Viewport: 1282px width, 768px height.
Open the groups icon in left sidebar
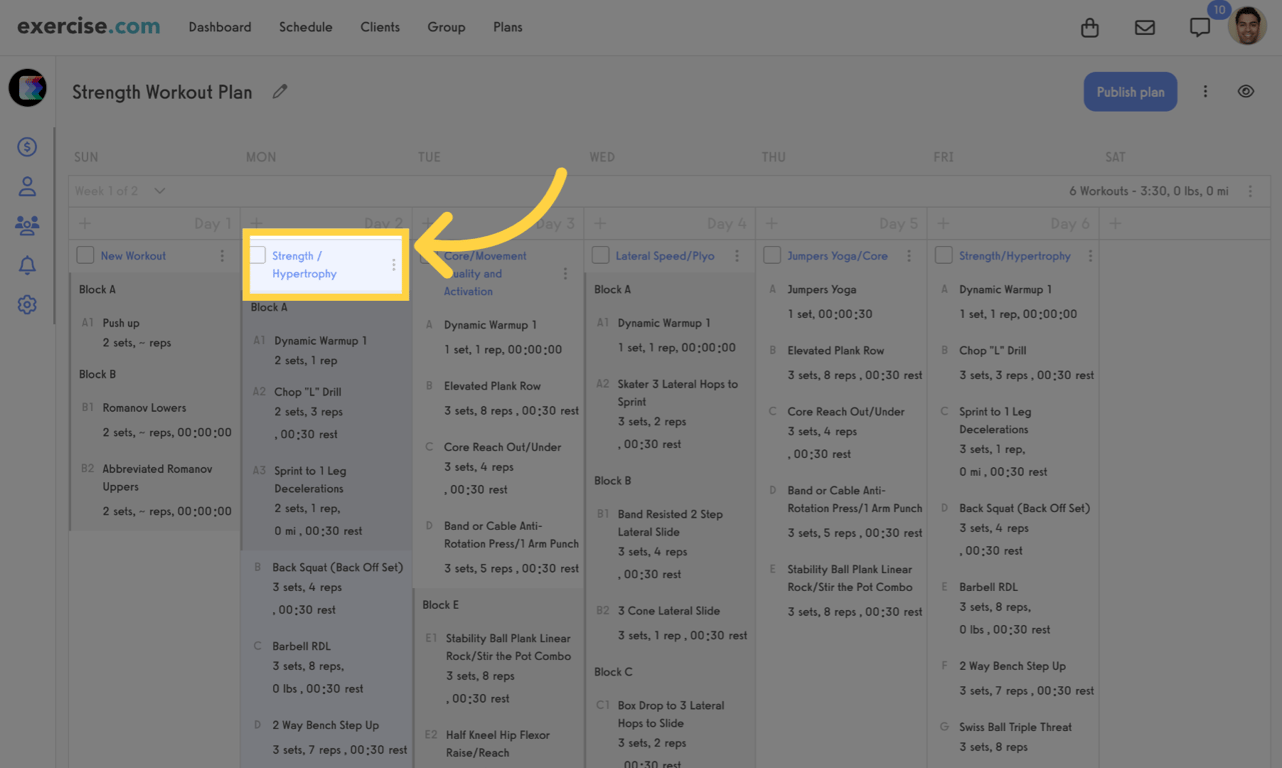click(x=27, y=225)
